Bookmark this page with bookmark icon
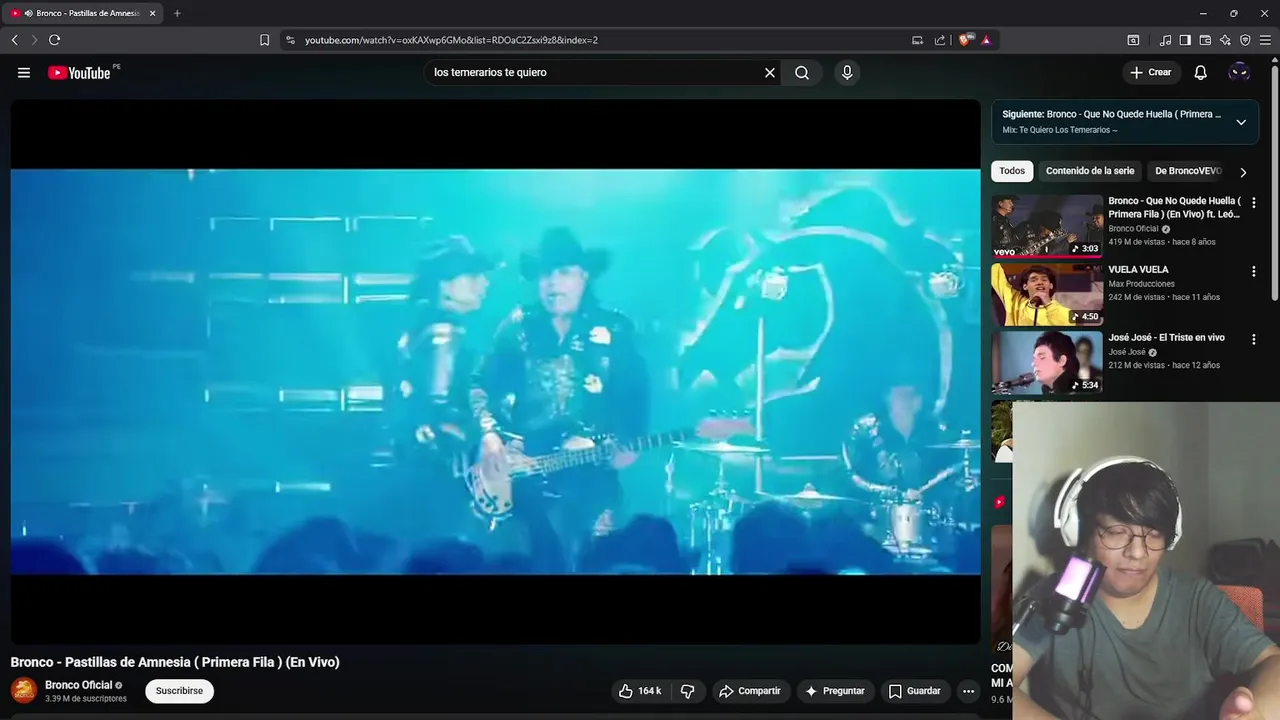The width and height of the screenshot is (1280, 720). pos(264,40)
